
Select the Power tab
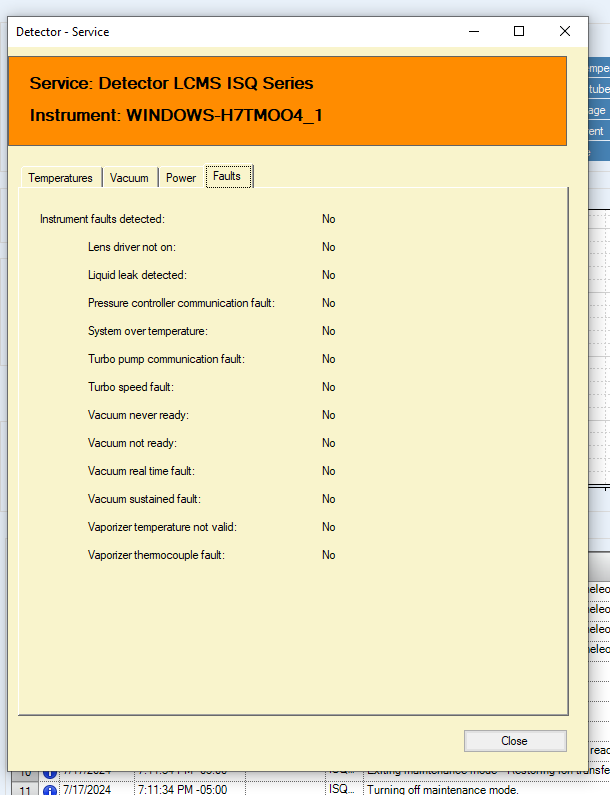pos(181,178)
